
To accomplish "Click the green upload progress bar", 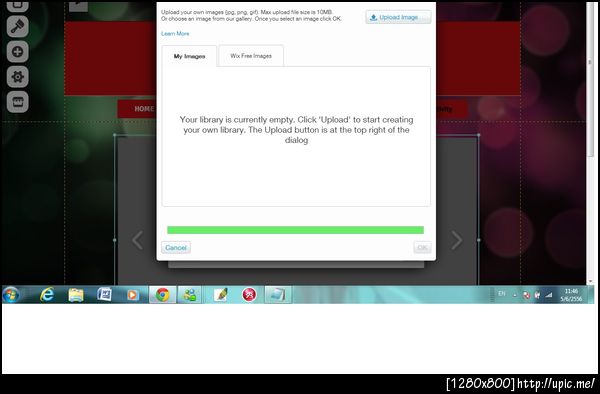I will point(295,230).
